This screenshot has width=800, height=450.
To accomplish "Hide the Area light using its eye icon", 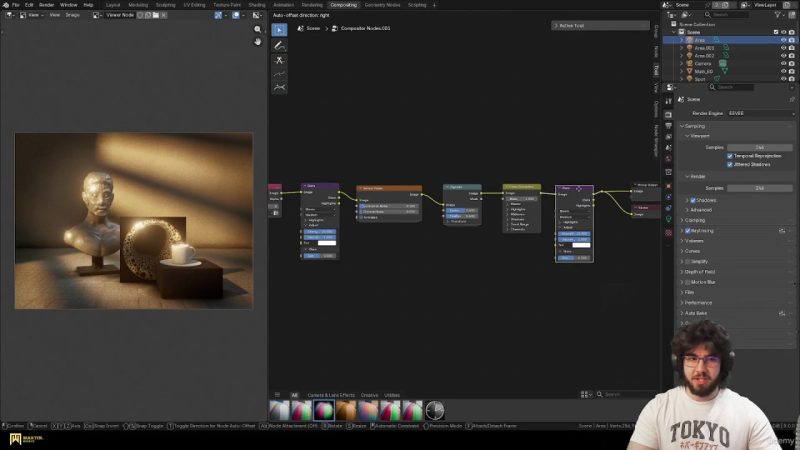I will point(783,40).
